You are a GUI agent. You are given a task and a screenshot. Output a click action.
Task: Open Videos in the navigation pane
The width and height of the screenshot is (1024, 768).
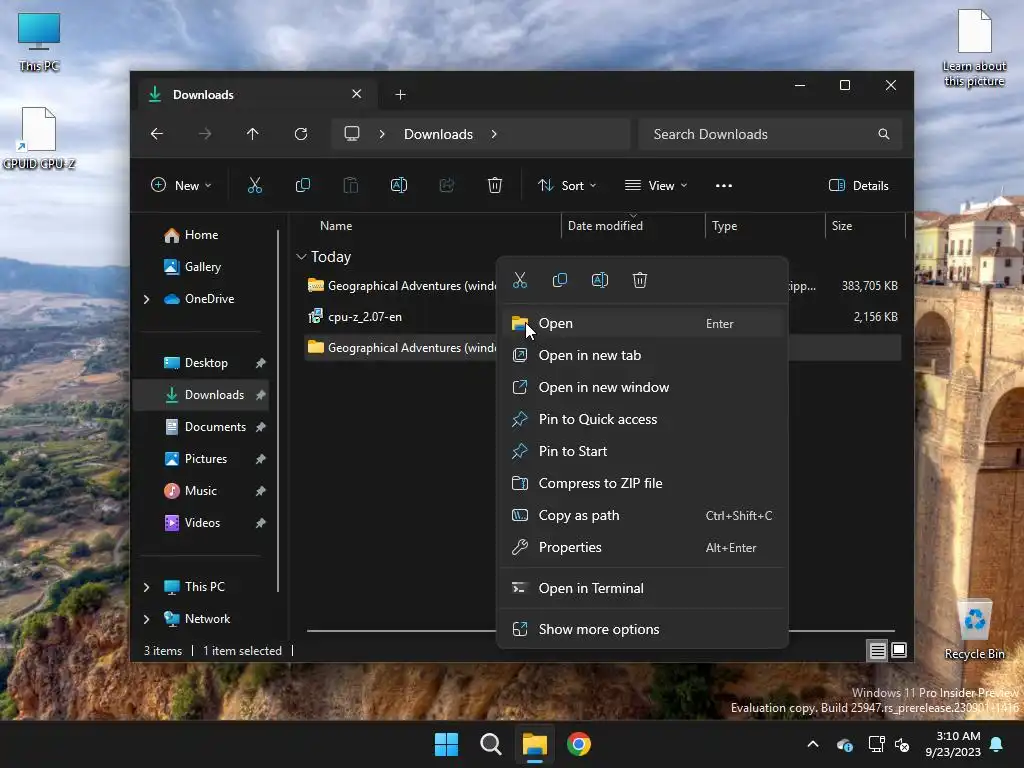201,523
